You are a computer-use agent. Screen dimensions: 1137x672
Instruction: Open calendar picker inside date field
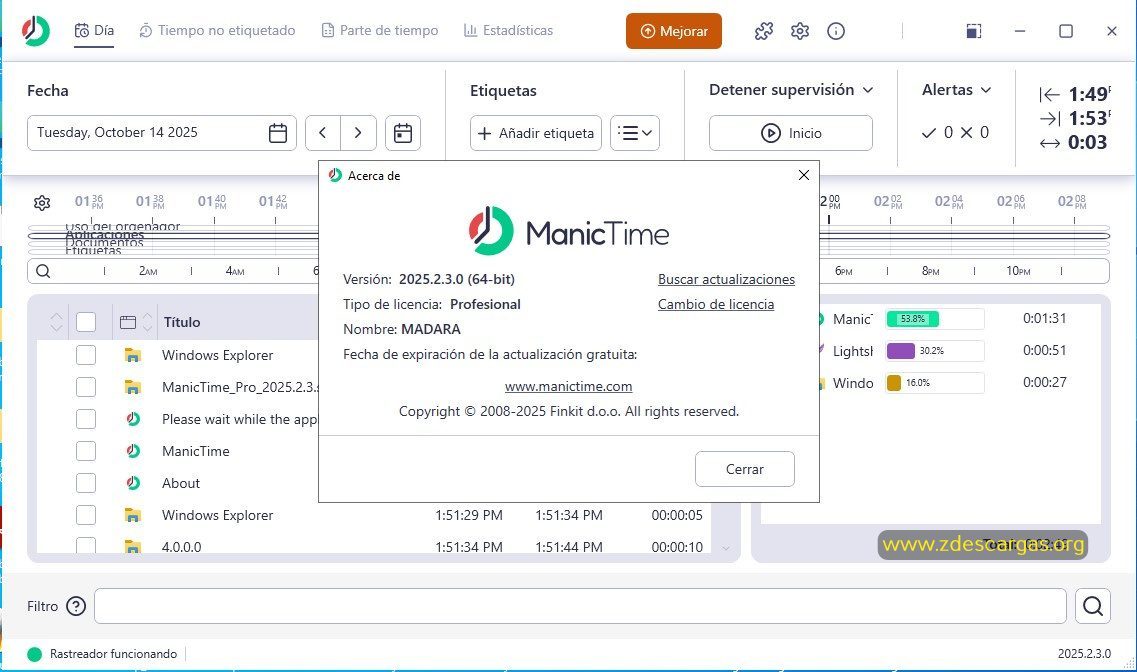278,133
